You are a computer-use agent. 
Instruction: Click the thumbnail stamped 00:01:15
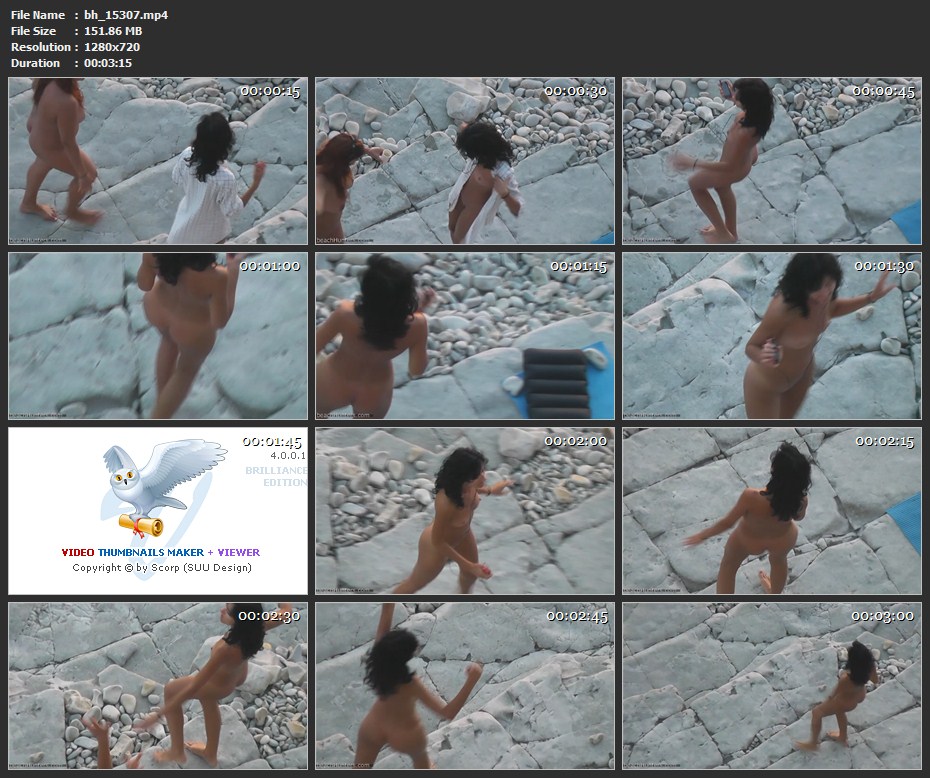[x=465, y=336]
